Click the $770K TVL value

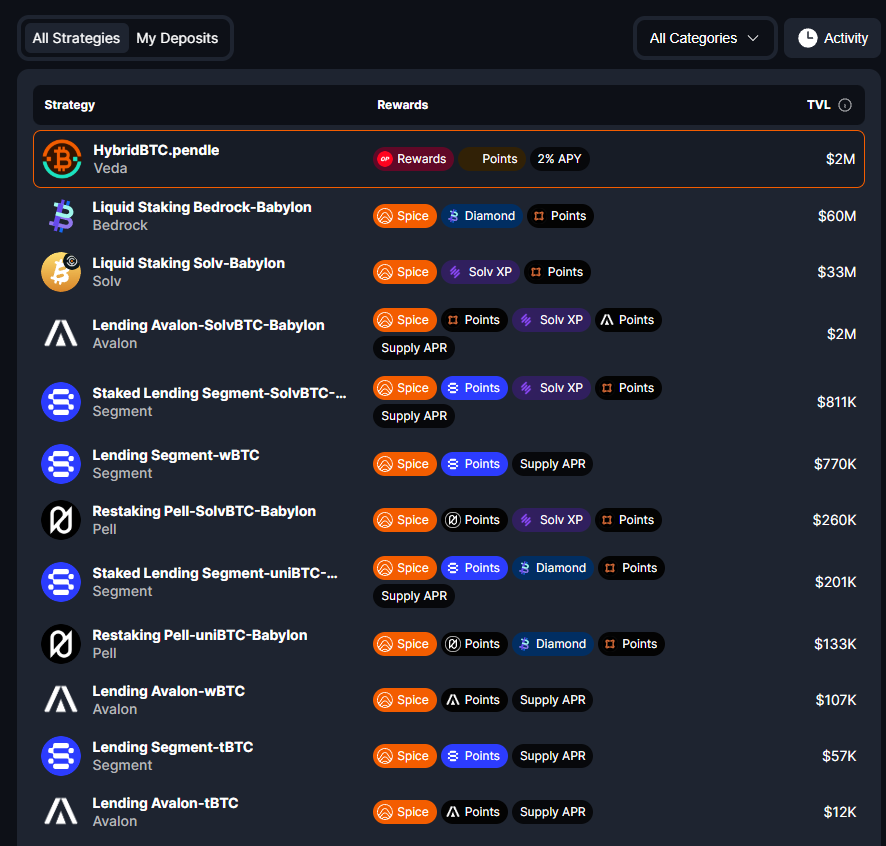[x=835, y=464]
